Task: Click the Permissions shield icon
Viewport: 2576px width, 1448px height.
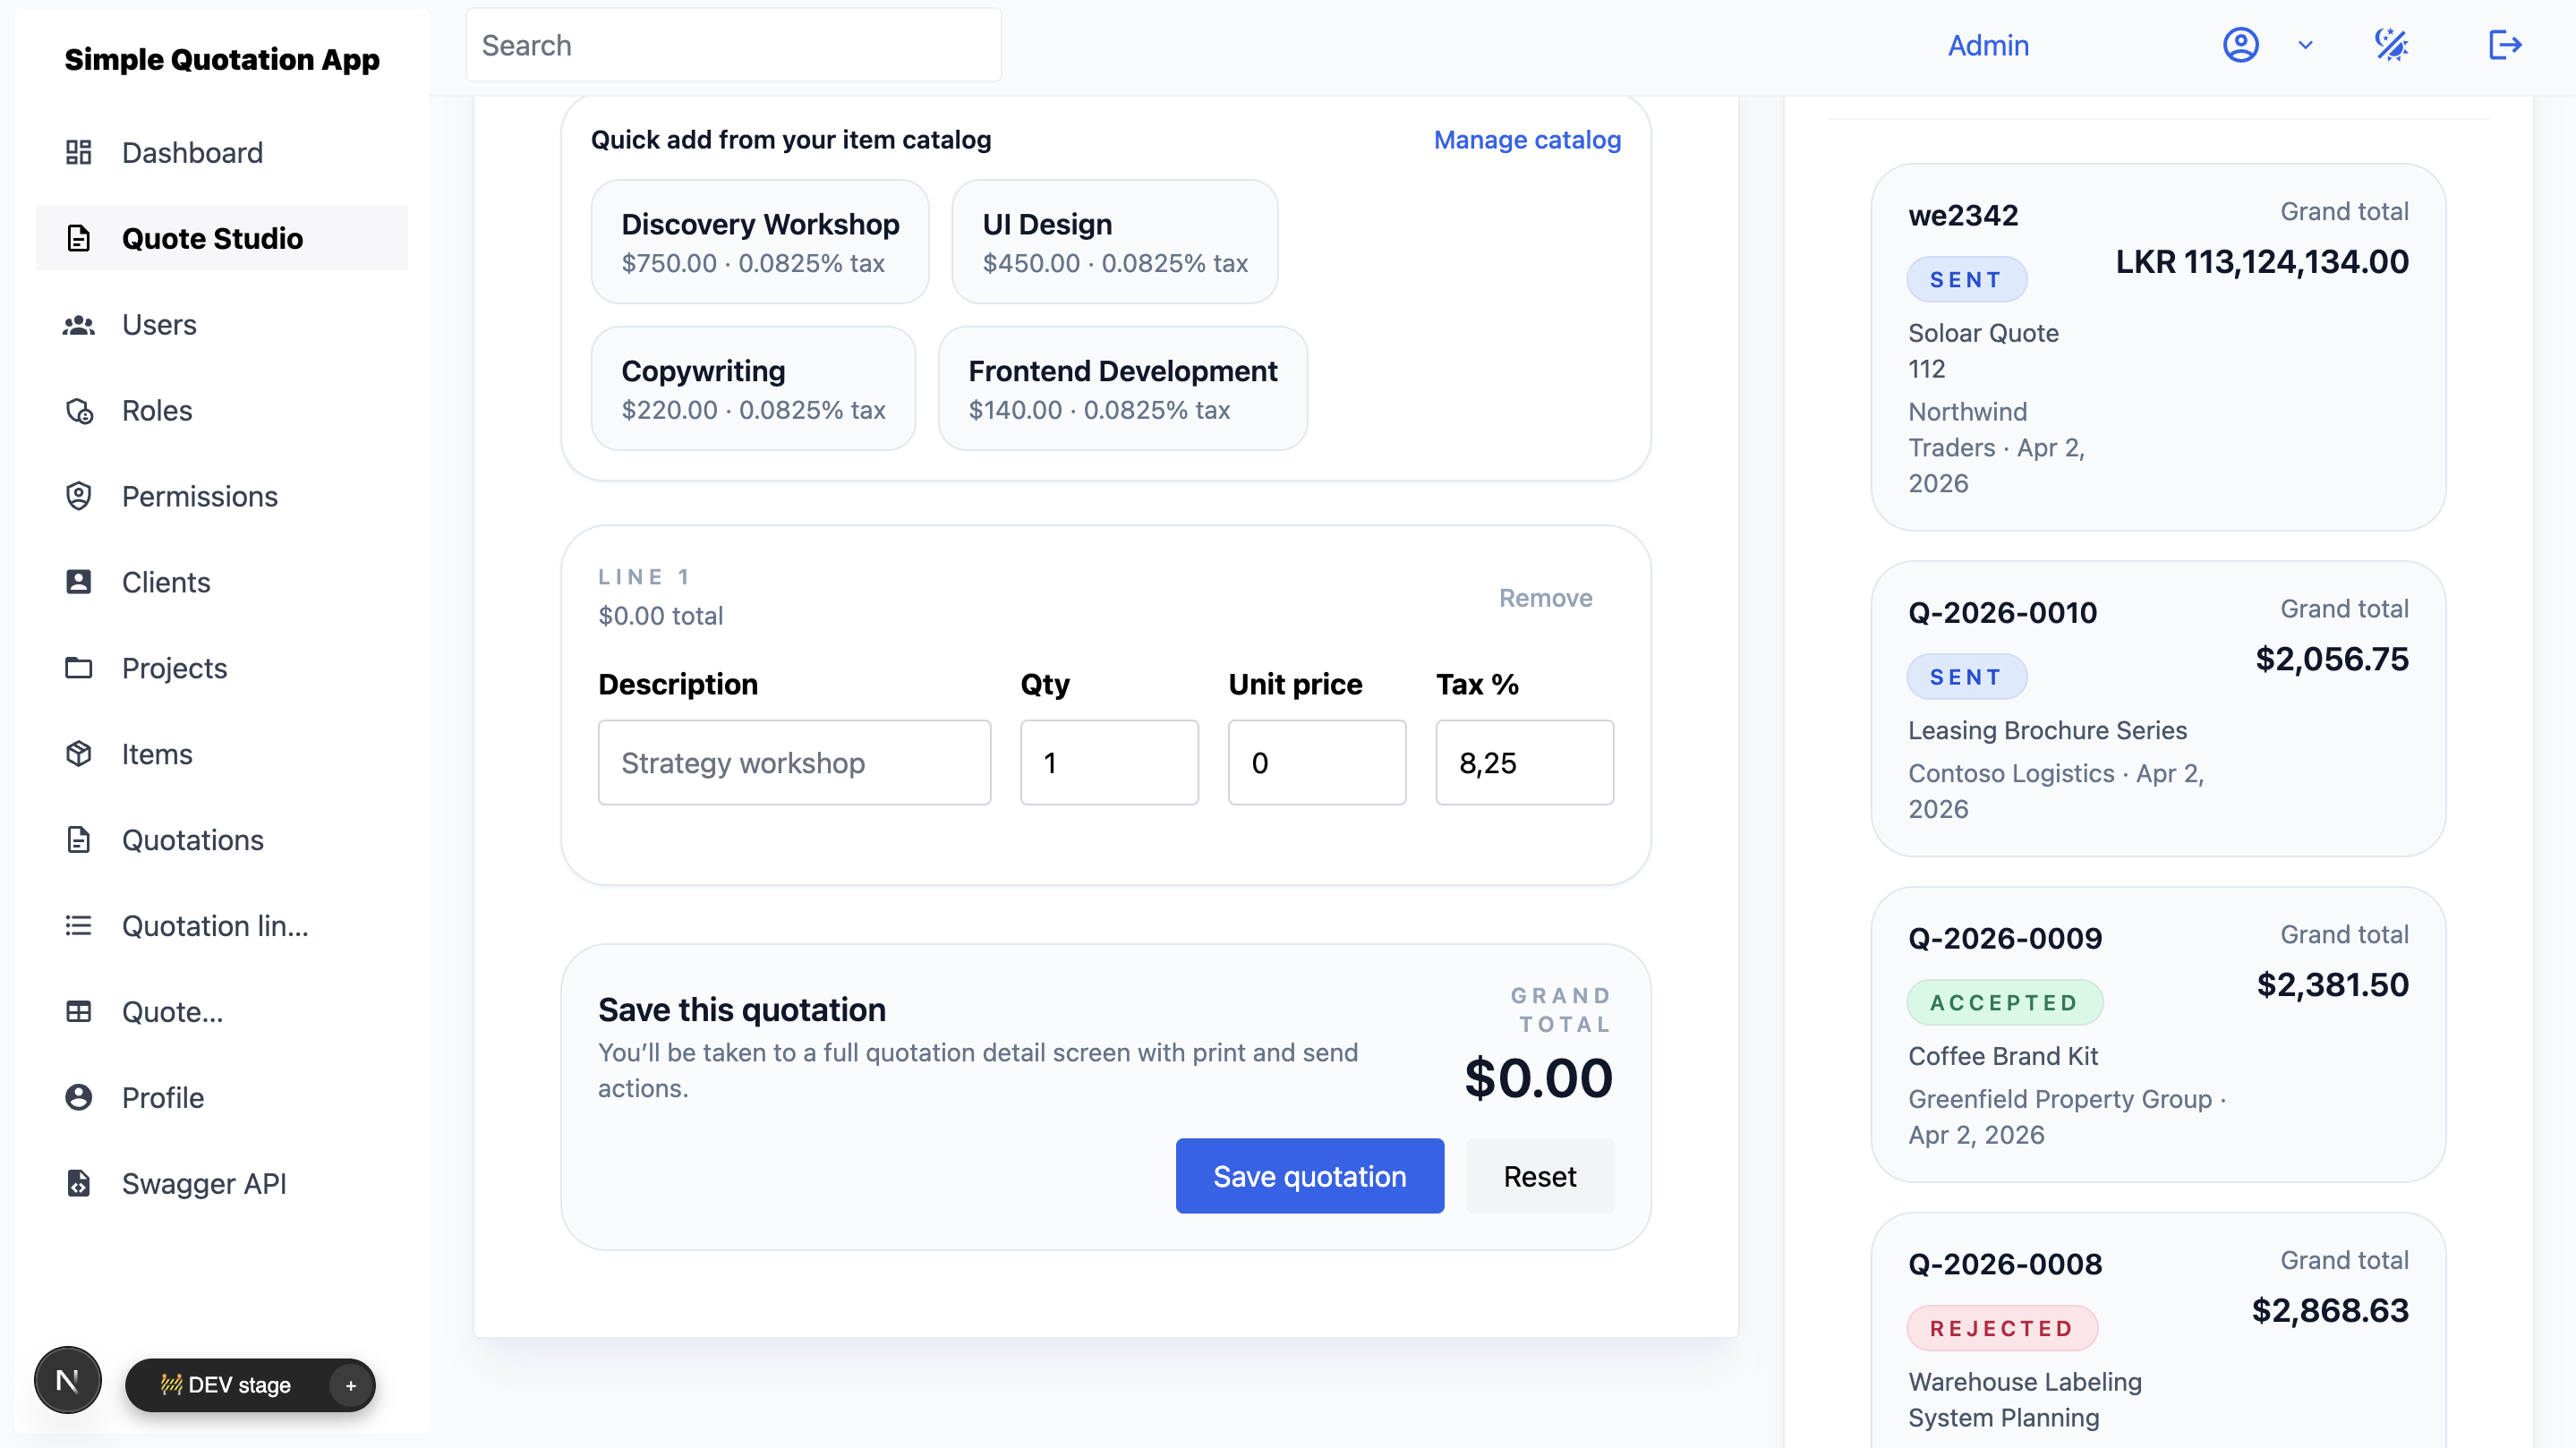Action: pos(79,496)
